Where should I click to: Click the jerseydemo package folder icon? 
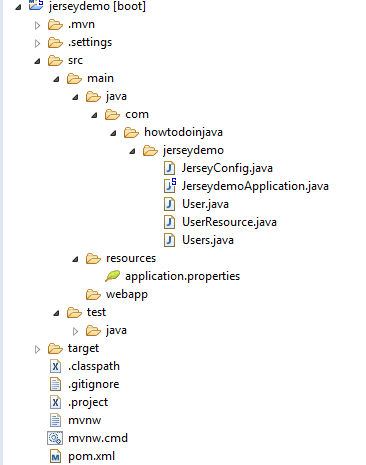tap(150, 151)
